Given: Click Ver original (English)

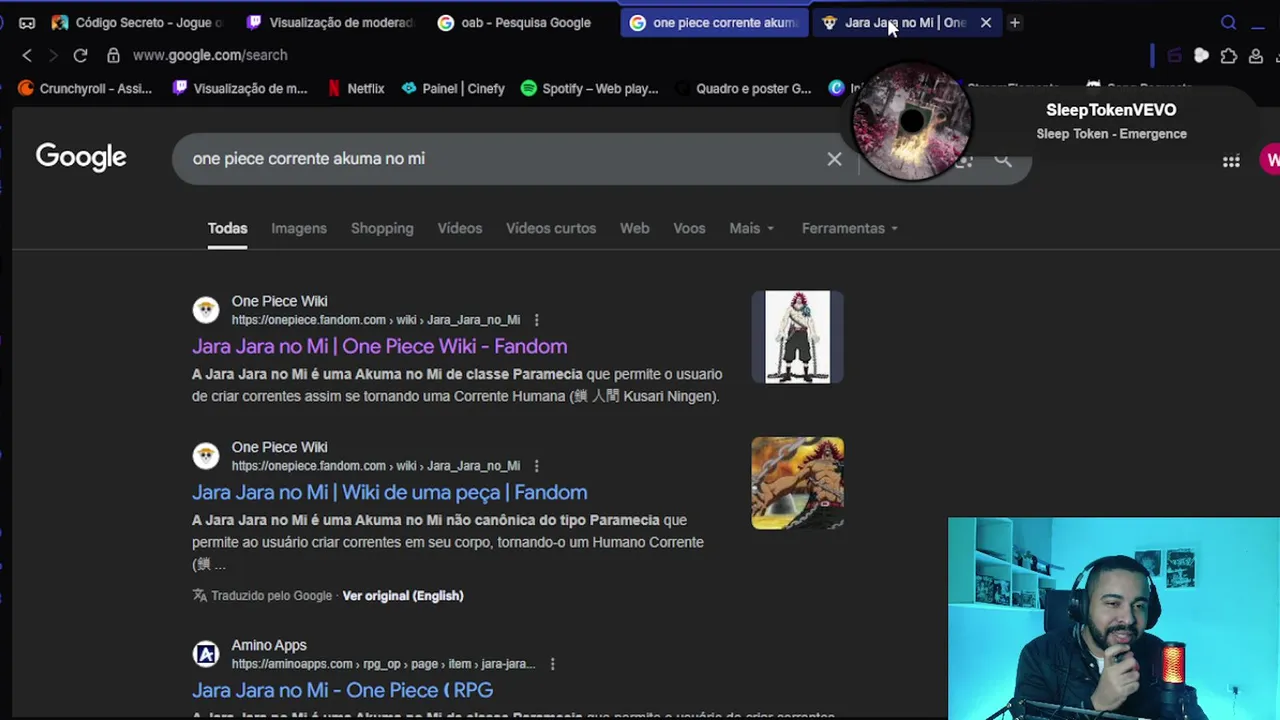Looking at the screenshot, I should point(403,596).
